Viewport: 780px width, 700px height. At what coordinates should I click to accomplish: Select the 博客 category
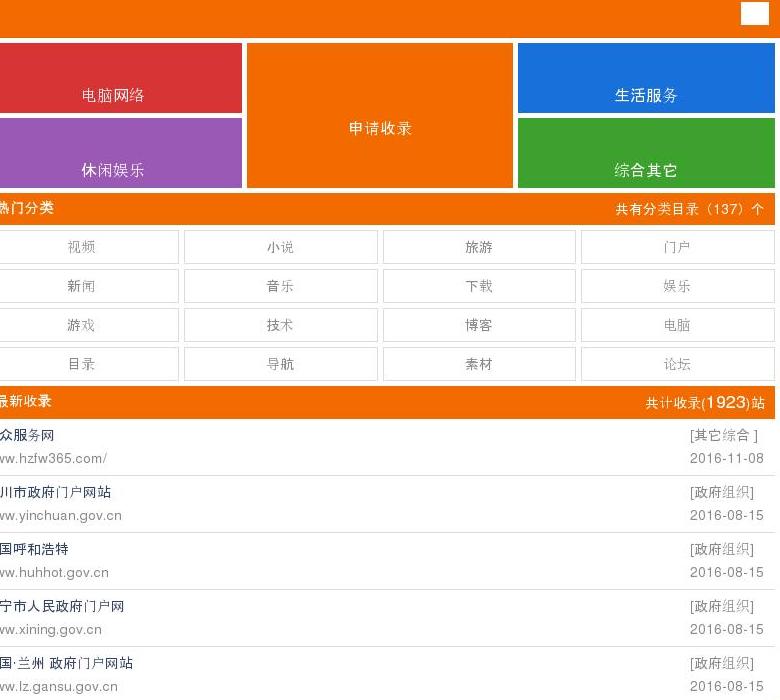coord(479,325)
